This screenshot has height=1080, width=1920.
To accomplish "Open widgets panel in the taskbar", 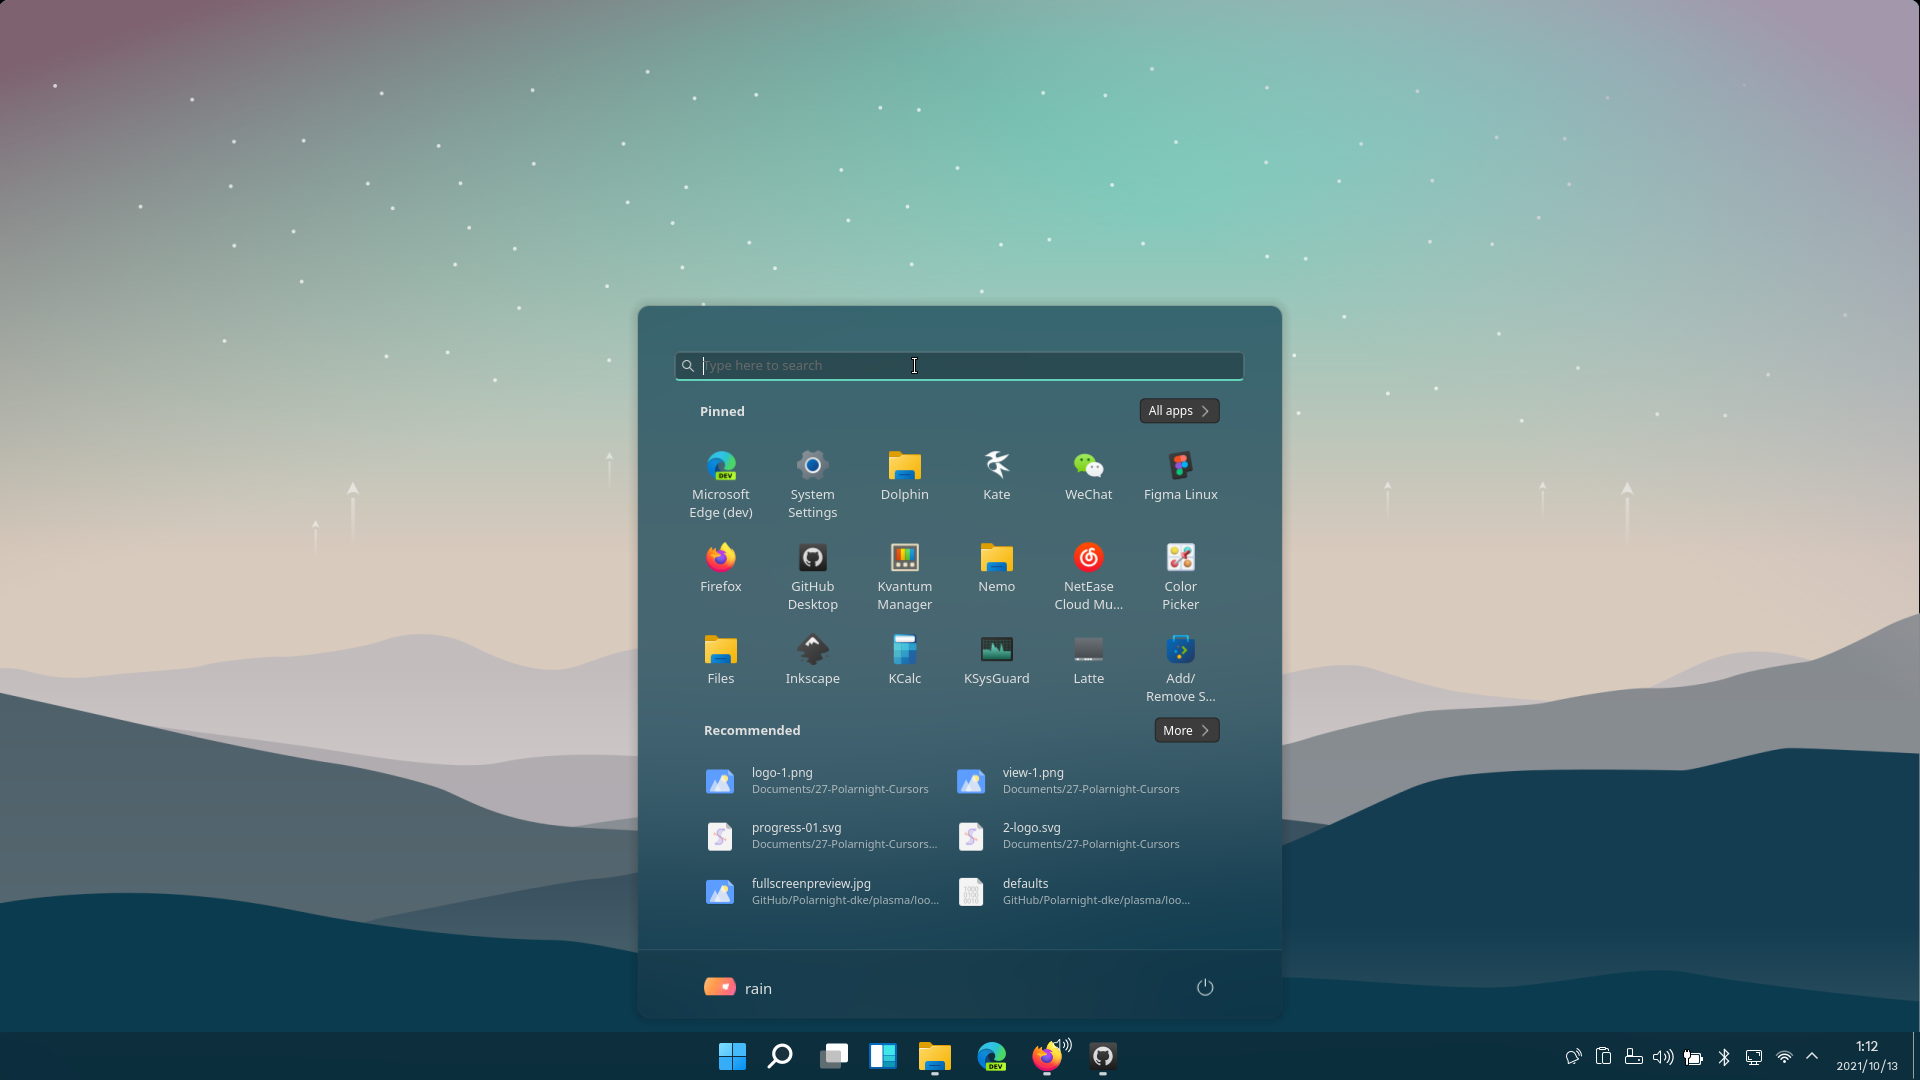I will point(883,1056).
